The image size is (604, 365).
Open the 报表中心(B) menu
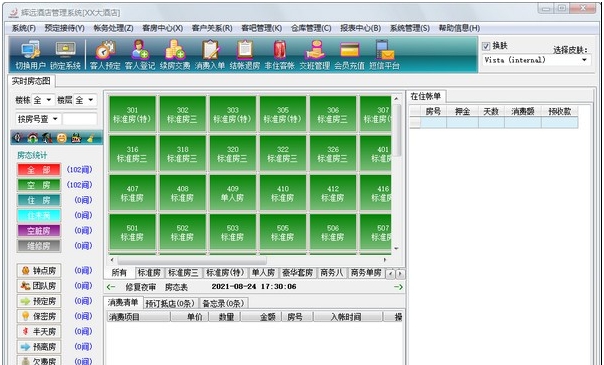click(361, 28)
